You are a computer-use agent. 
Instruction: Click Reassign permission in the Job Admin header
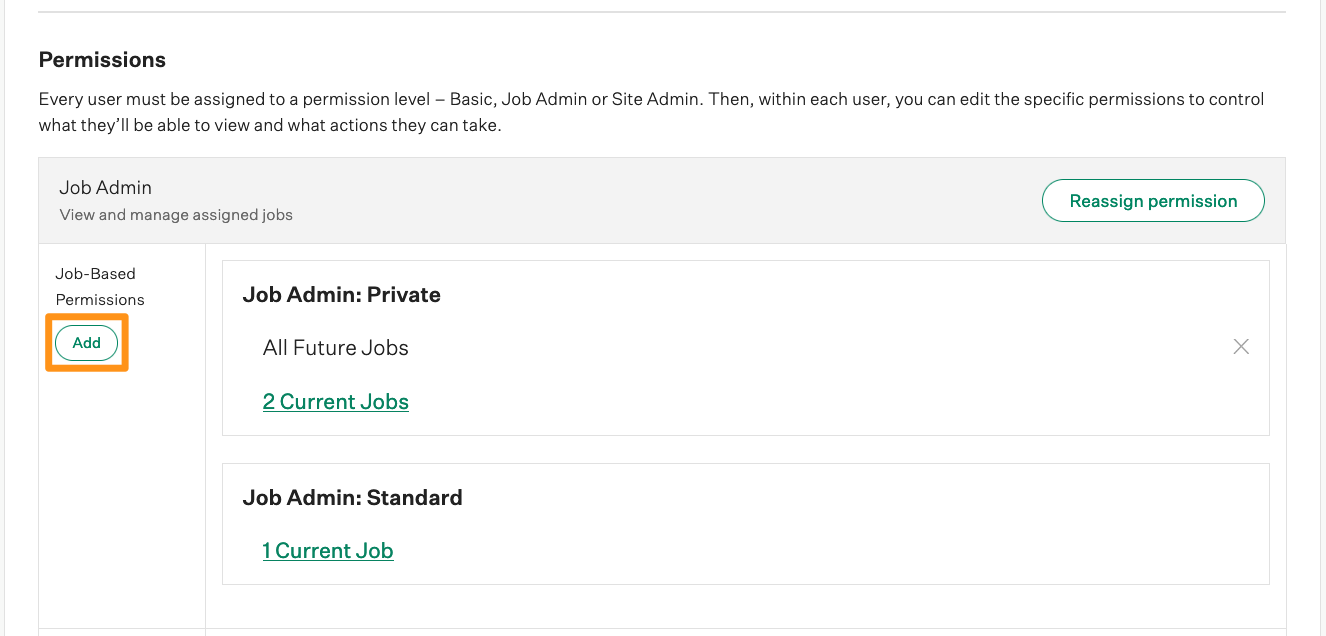coord(1152,200)
